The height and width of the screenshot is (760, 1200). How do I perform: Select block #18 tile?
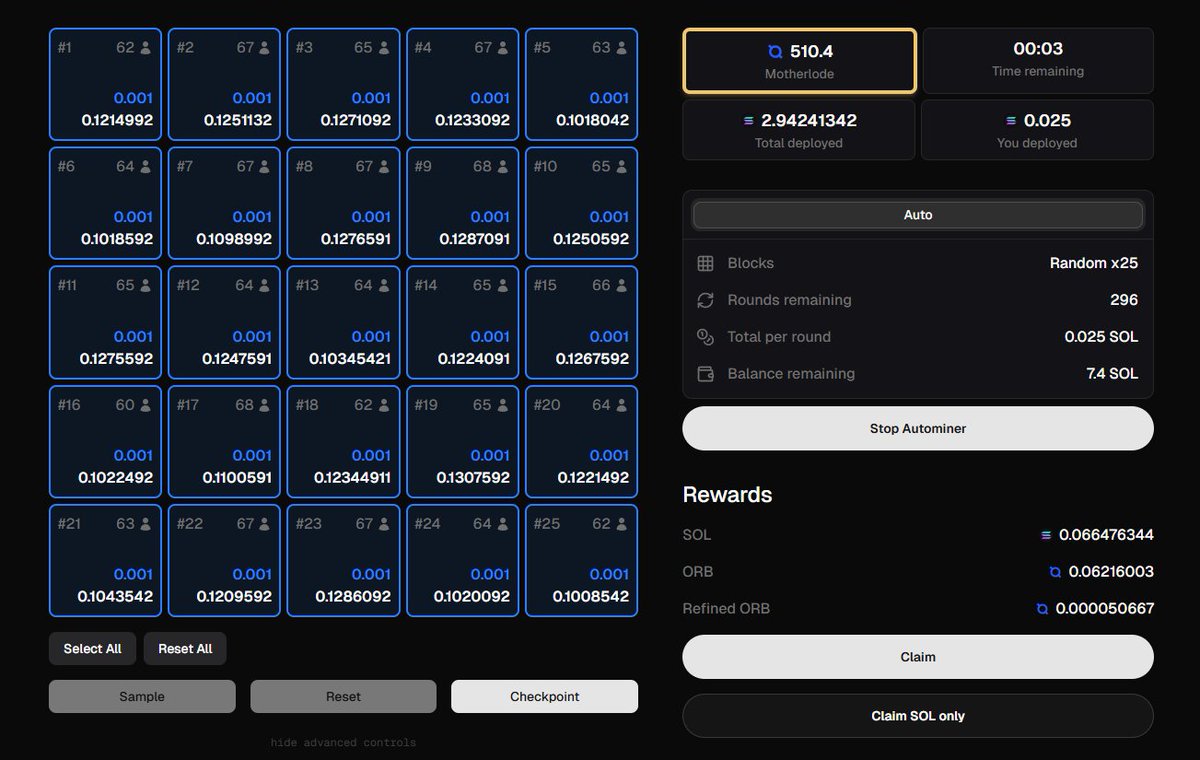pyautogui.click(x=343, y=441)
